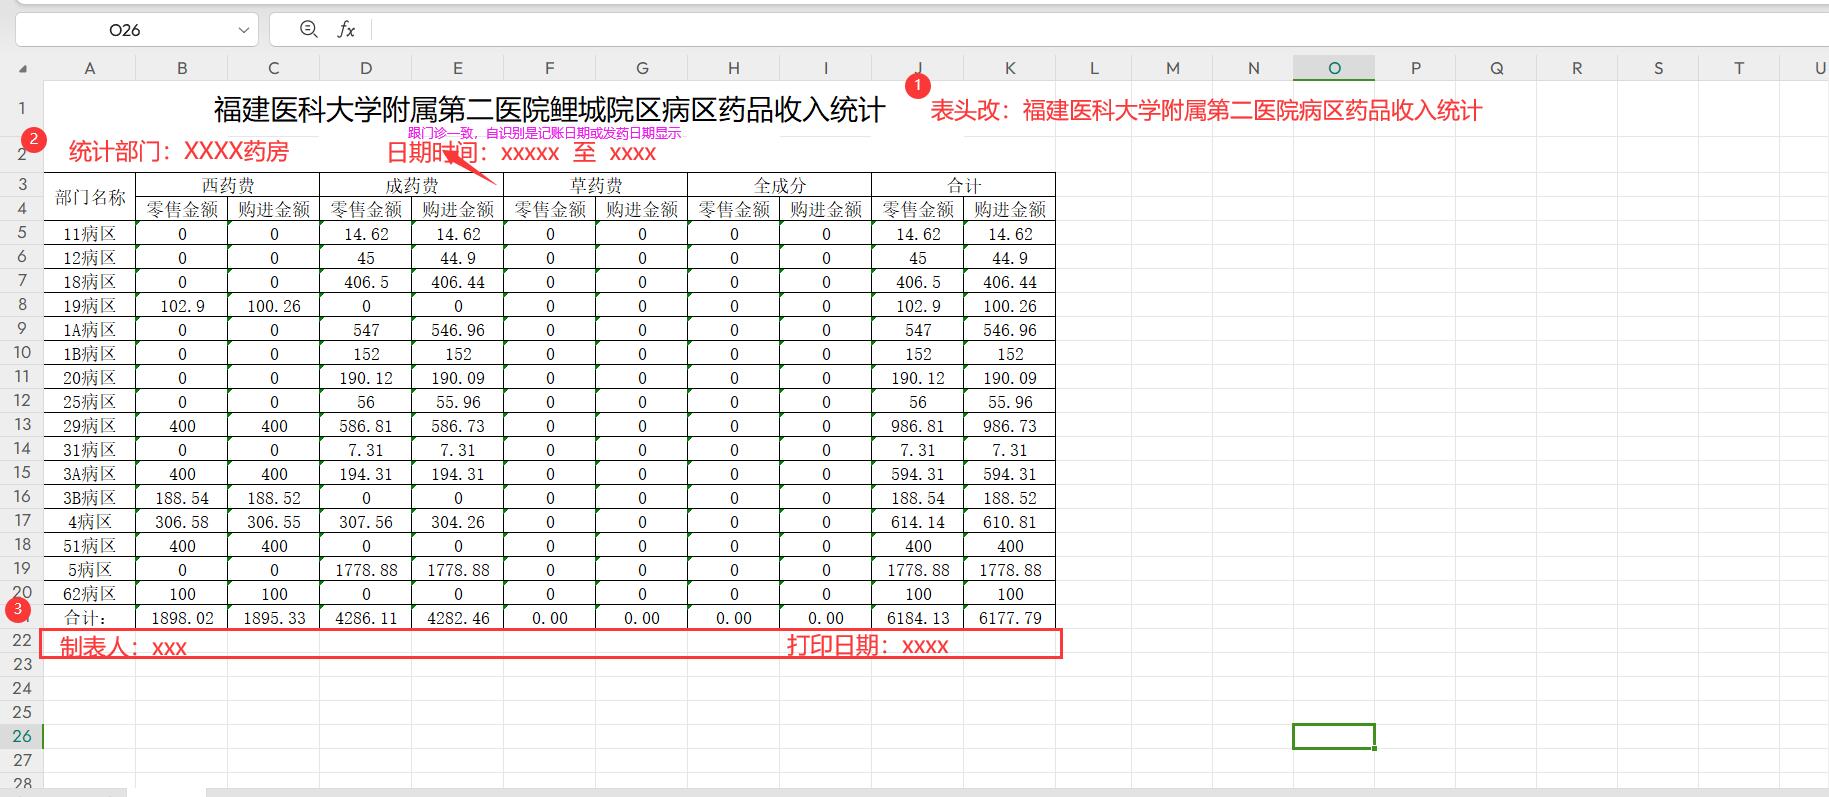The image size is (1829, 797).
Task: Expand the name box dropdown arrow
Action: point(244,30)
